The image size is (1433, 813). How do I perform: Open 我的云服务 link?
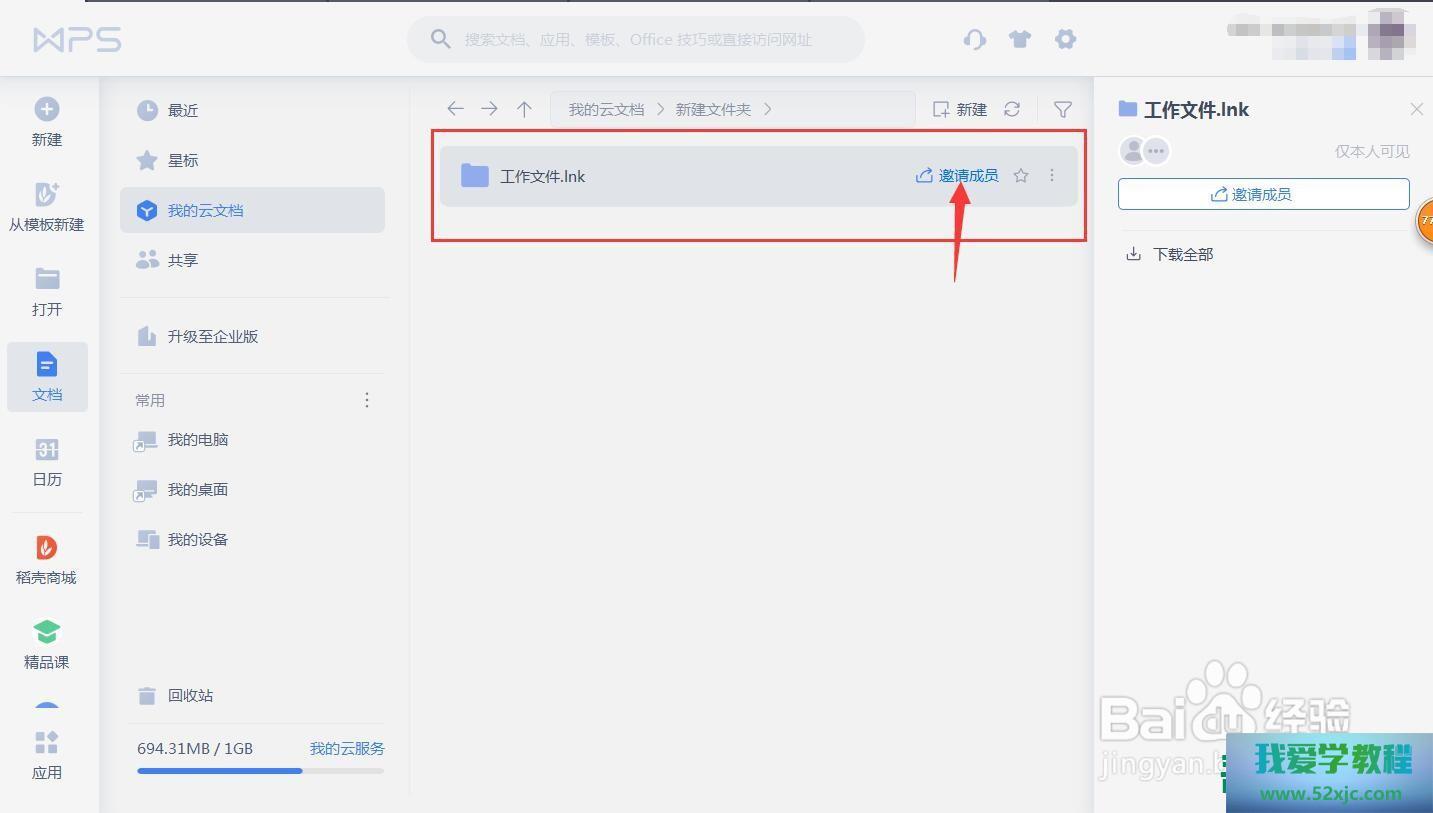(346, 748)
